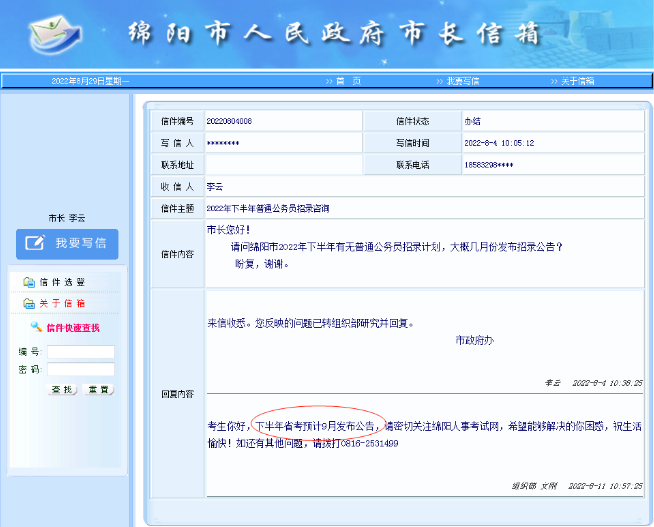Focus the 编号 input field
The width and height of the screenshot is (654, 527).
[81, 352]
